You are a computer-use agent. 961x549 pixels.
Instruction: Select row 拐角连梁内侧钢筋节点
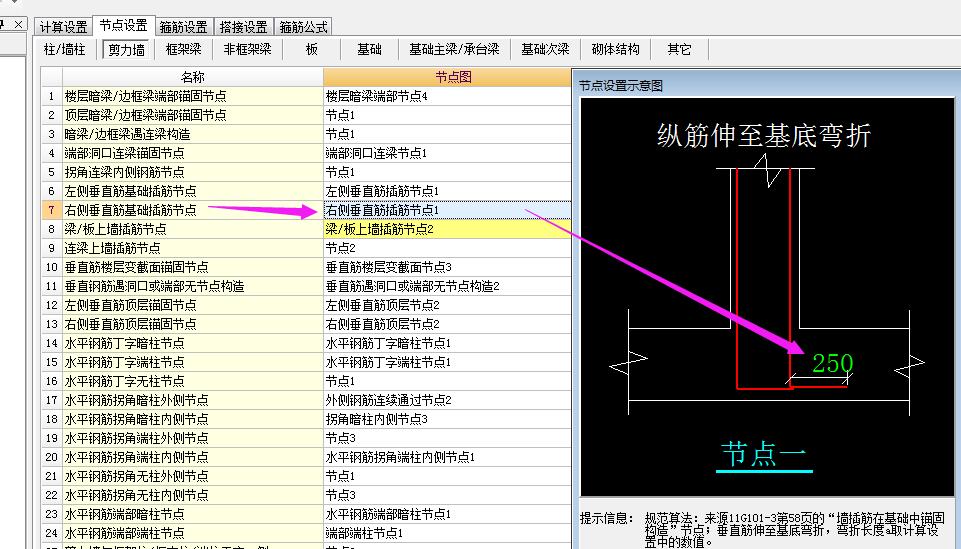(x=192, y=172)
